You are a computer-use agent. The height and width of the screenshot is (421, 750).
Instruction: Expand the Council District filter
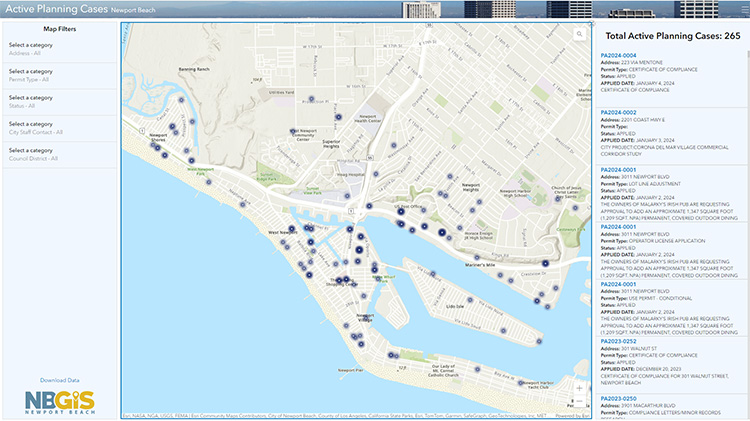pos(60,153)
